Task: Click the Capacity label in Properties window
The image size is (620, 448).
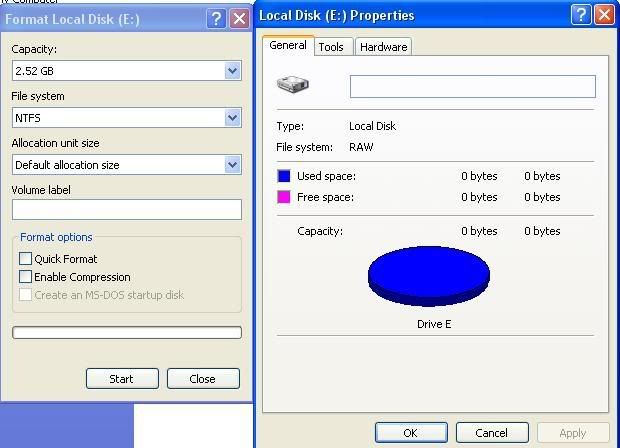Action: coord(320,231)
